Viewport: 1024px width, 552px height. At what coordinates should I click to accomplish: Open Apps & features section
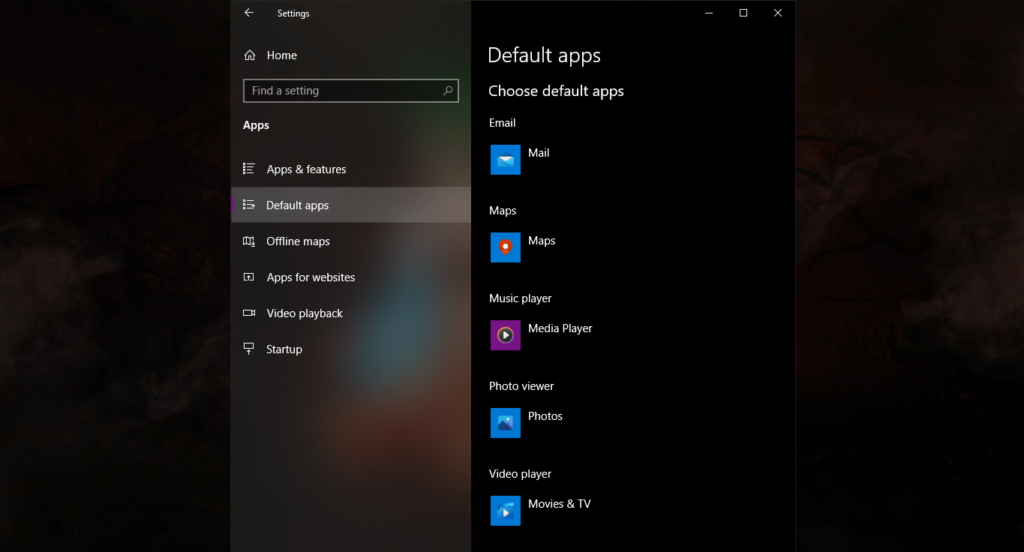306,169
